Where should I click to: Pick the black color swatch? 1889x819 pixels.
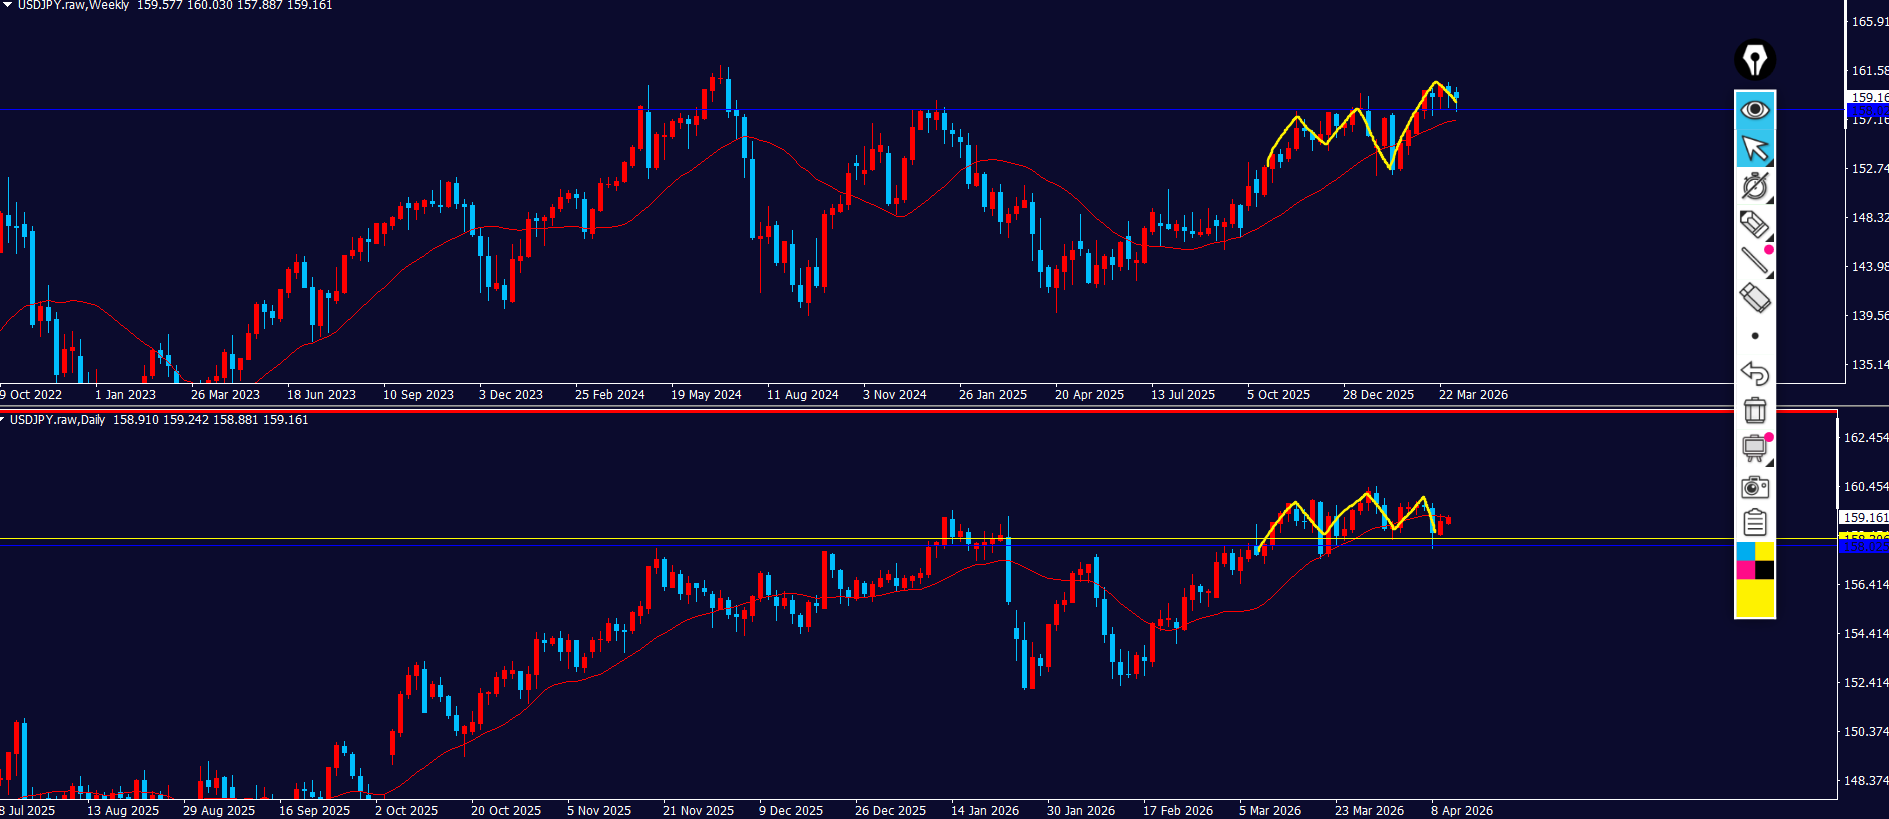[x=1764, y=570]
